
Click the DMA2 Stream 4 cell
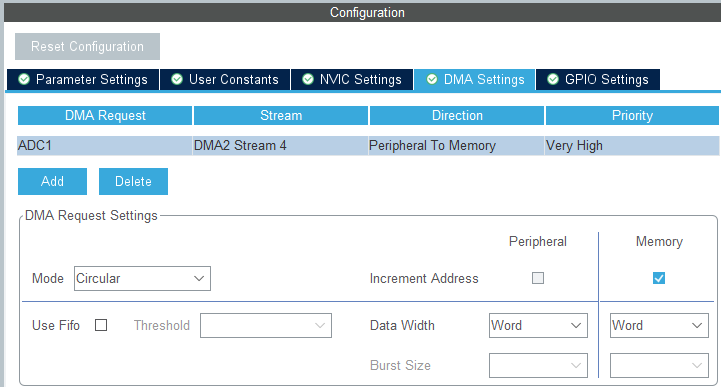[x=280, y=146]
